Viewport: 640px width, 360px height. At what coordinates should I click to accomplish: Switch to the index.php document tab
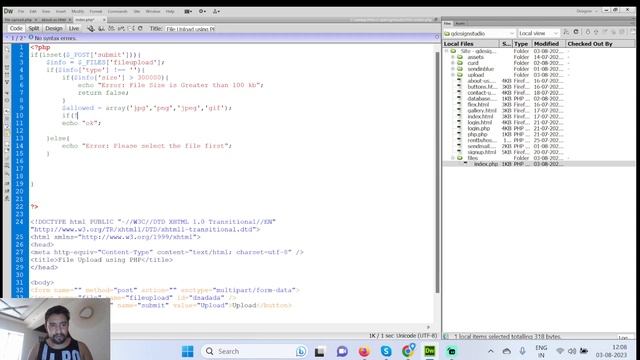85,20
